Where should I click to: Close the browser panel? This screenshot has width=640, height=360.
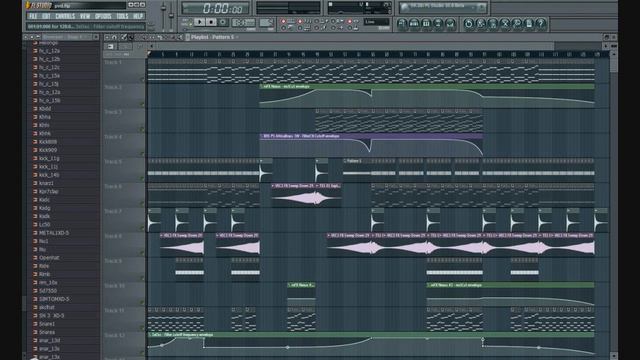(96, 37)
